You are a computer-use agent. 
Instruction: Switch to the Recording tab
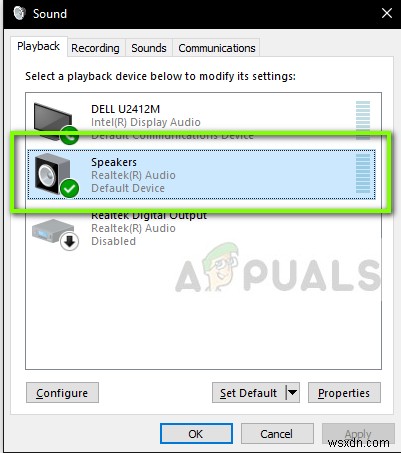tap(95, 48)
